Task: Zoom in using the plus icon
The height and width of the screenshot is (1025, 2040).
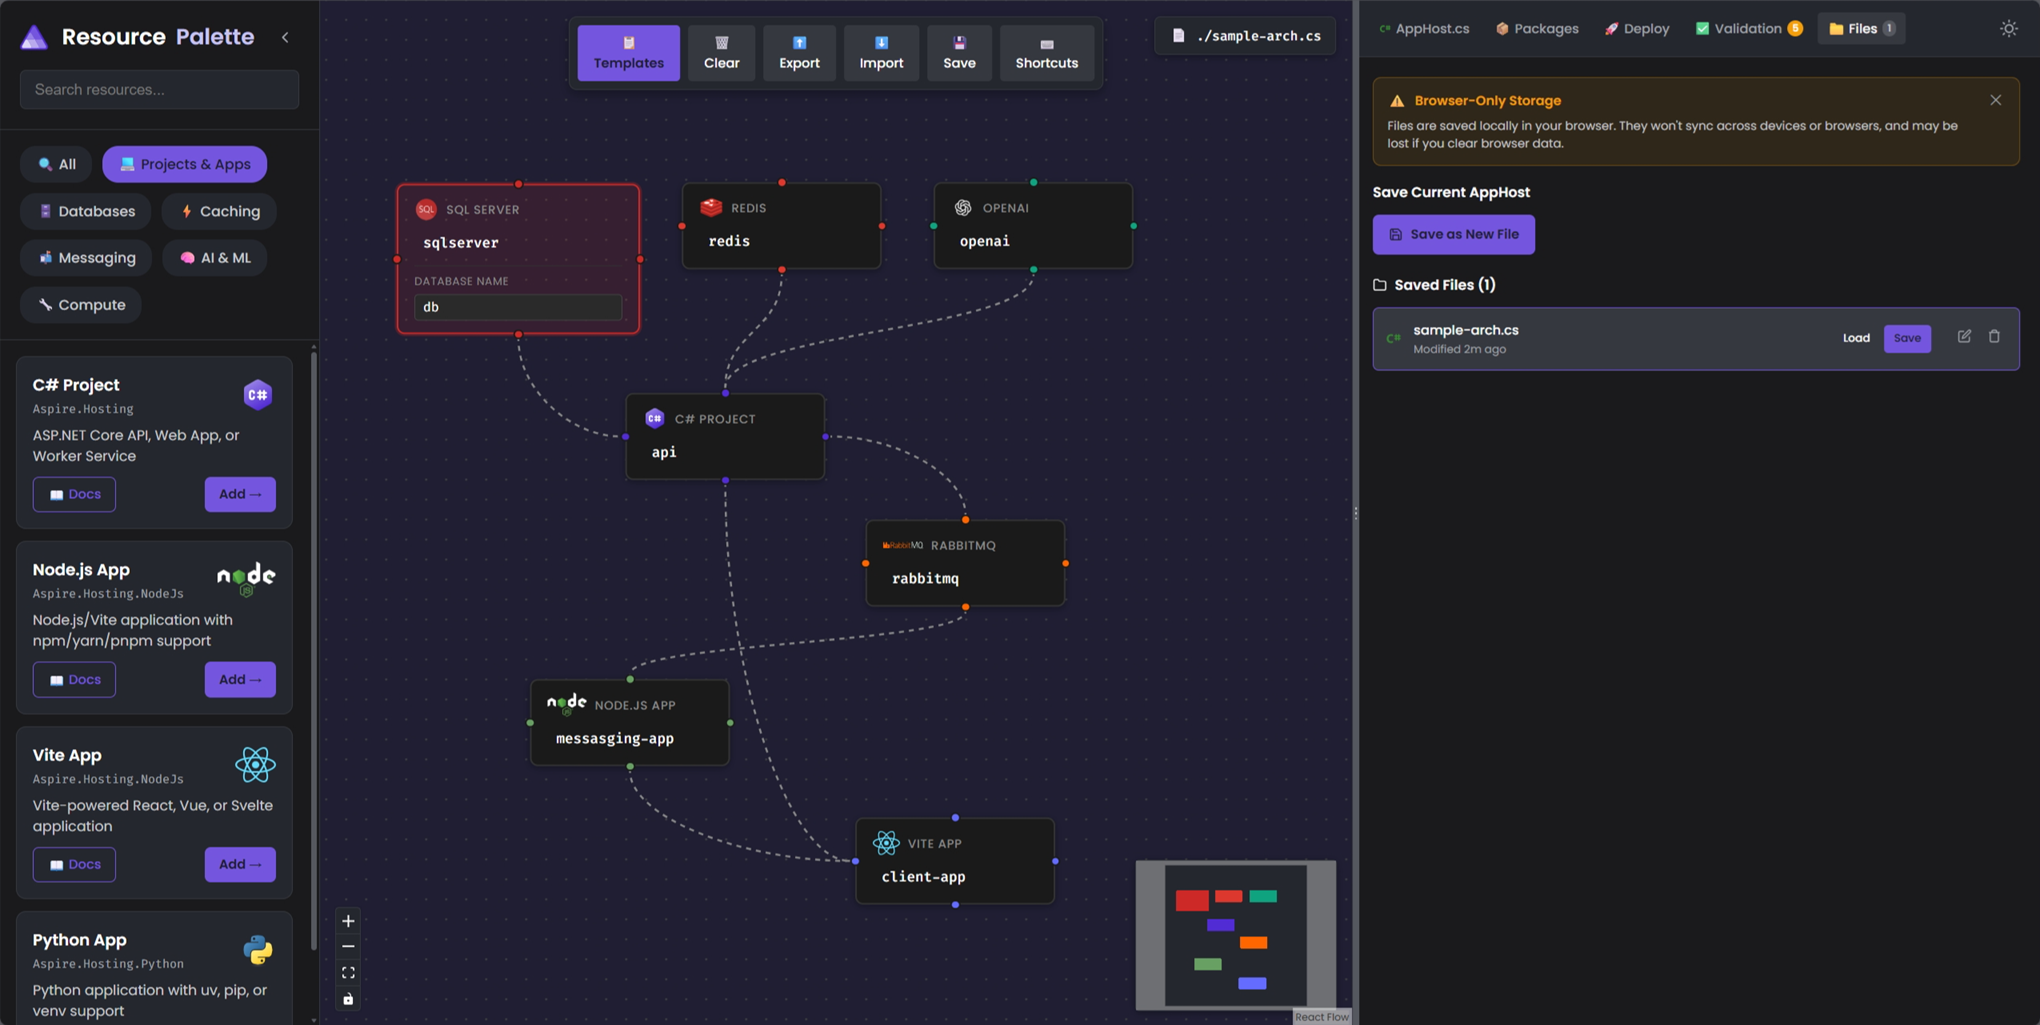Action: coord(347,920)
